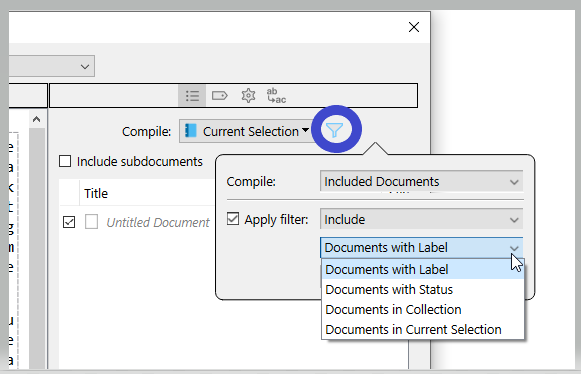Choose Documents with Label option
Viewport: 581px width, 374px height.
(x=423, y=269)
